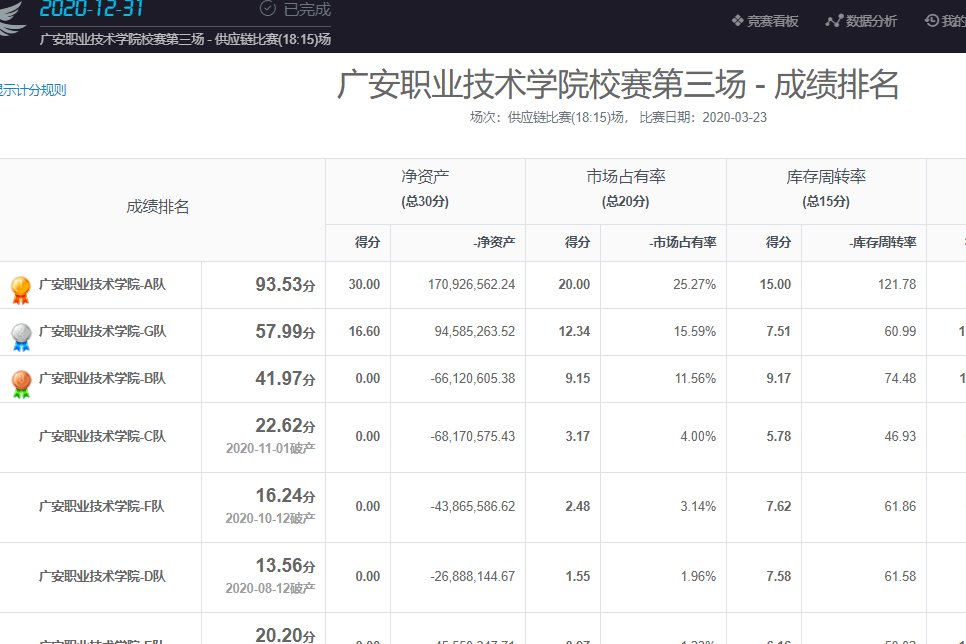Open the 显示计分规则 link
Screen dimensions: 966x644
coord(32,90)
